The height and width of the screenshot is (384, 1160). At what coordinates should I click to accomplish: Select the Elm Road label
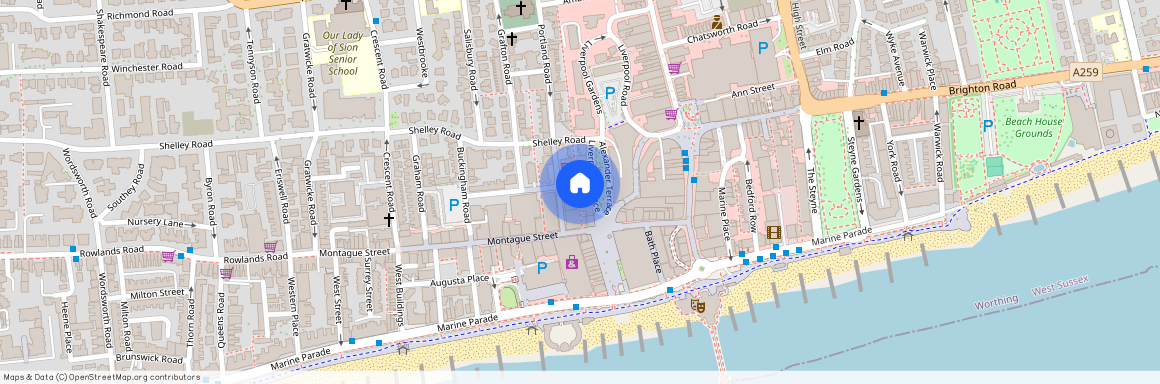point(834,48)
